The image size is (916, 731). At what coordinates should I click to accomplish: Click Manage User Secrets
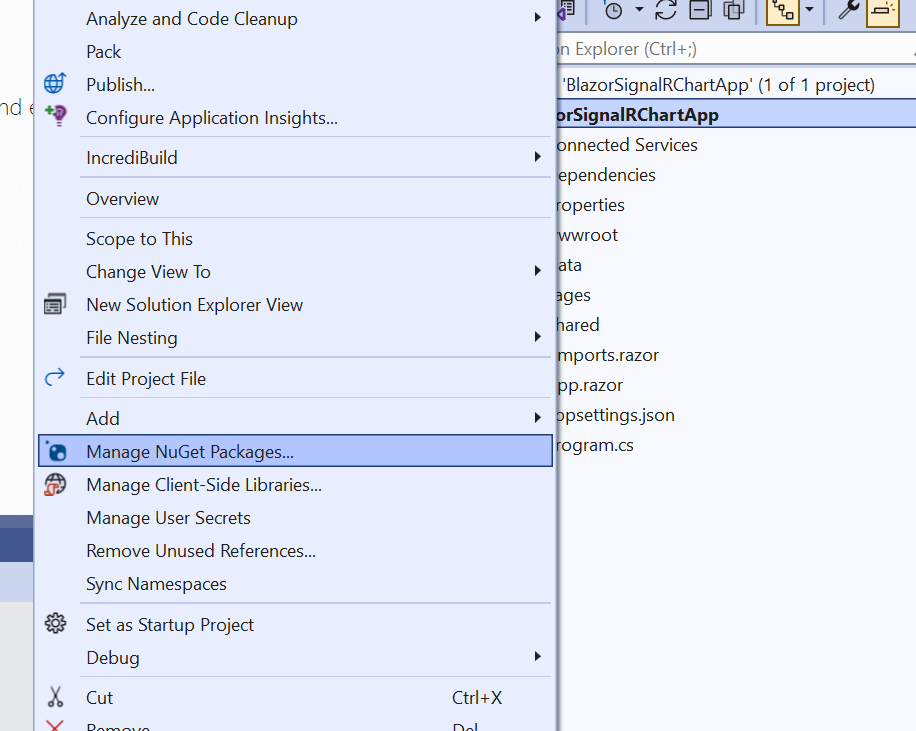(x=168, y=518)
